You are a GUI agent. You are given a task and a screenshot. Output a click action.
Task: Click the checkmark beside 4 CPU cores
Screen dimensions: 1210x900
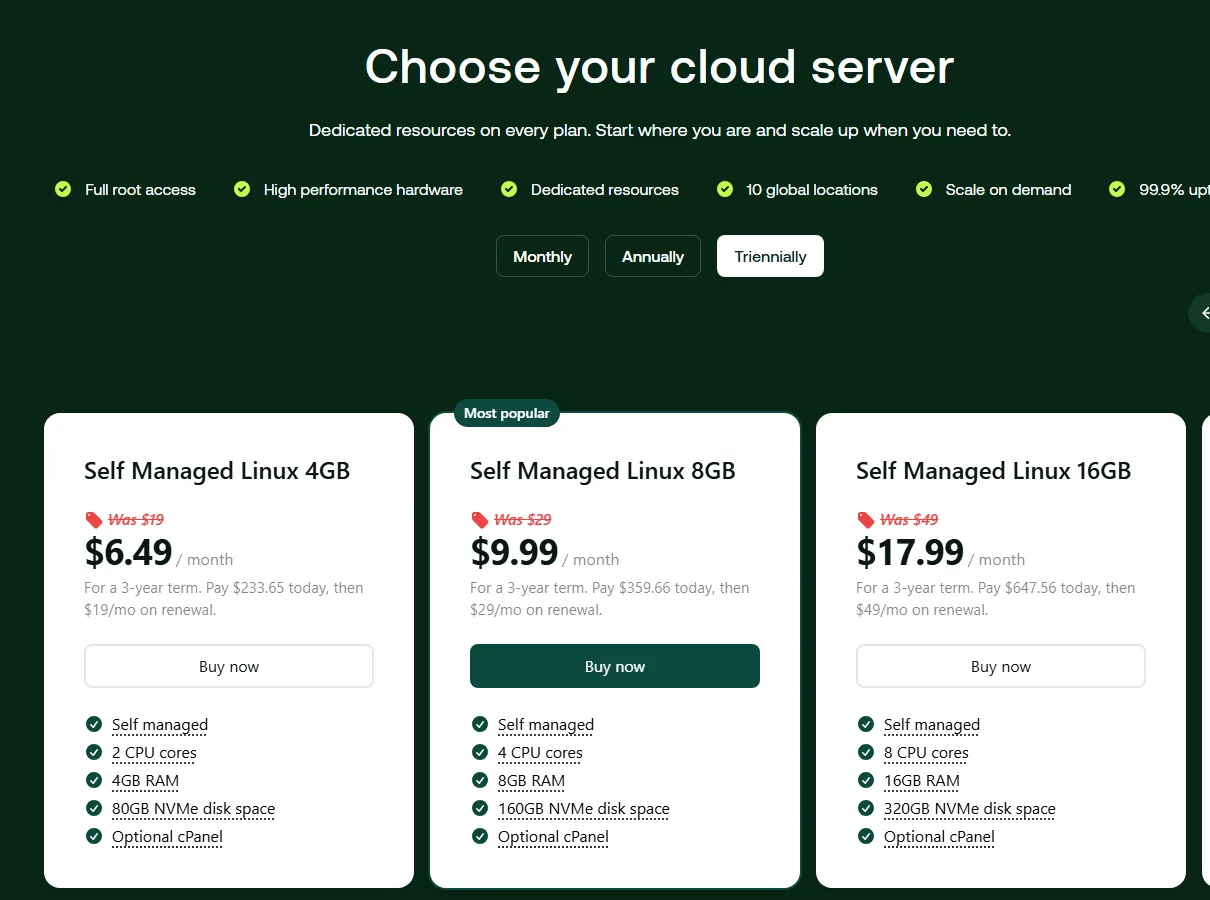480,752
